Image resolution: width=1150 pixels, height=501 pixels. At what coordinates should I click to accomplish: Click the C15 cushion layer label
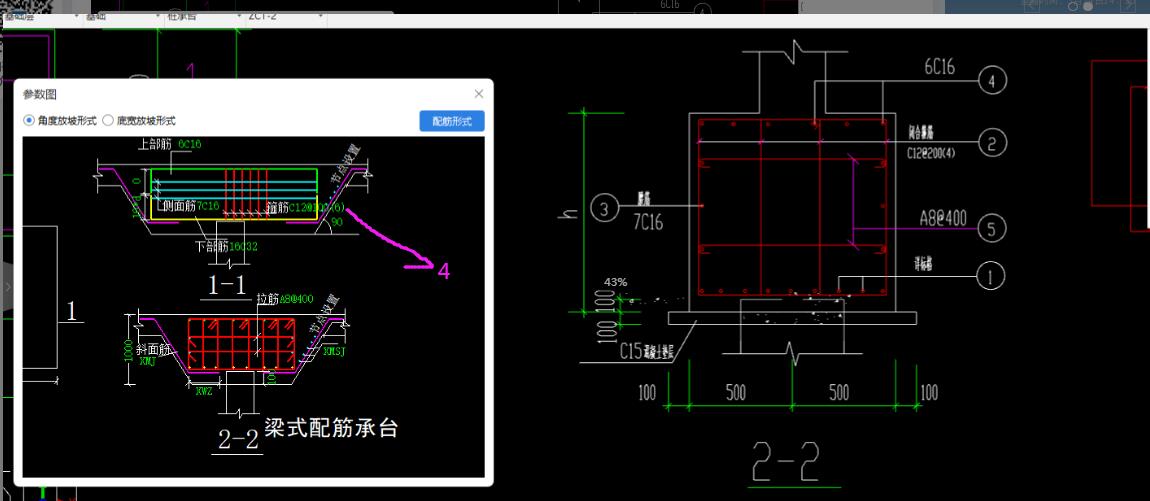pyautogui.click(x=649, y=351)
